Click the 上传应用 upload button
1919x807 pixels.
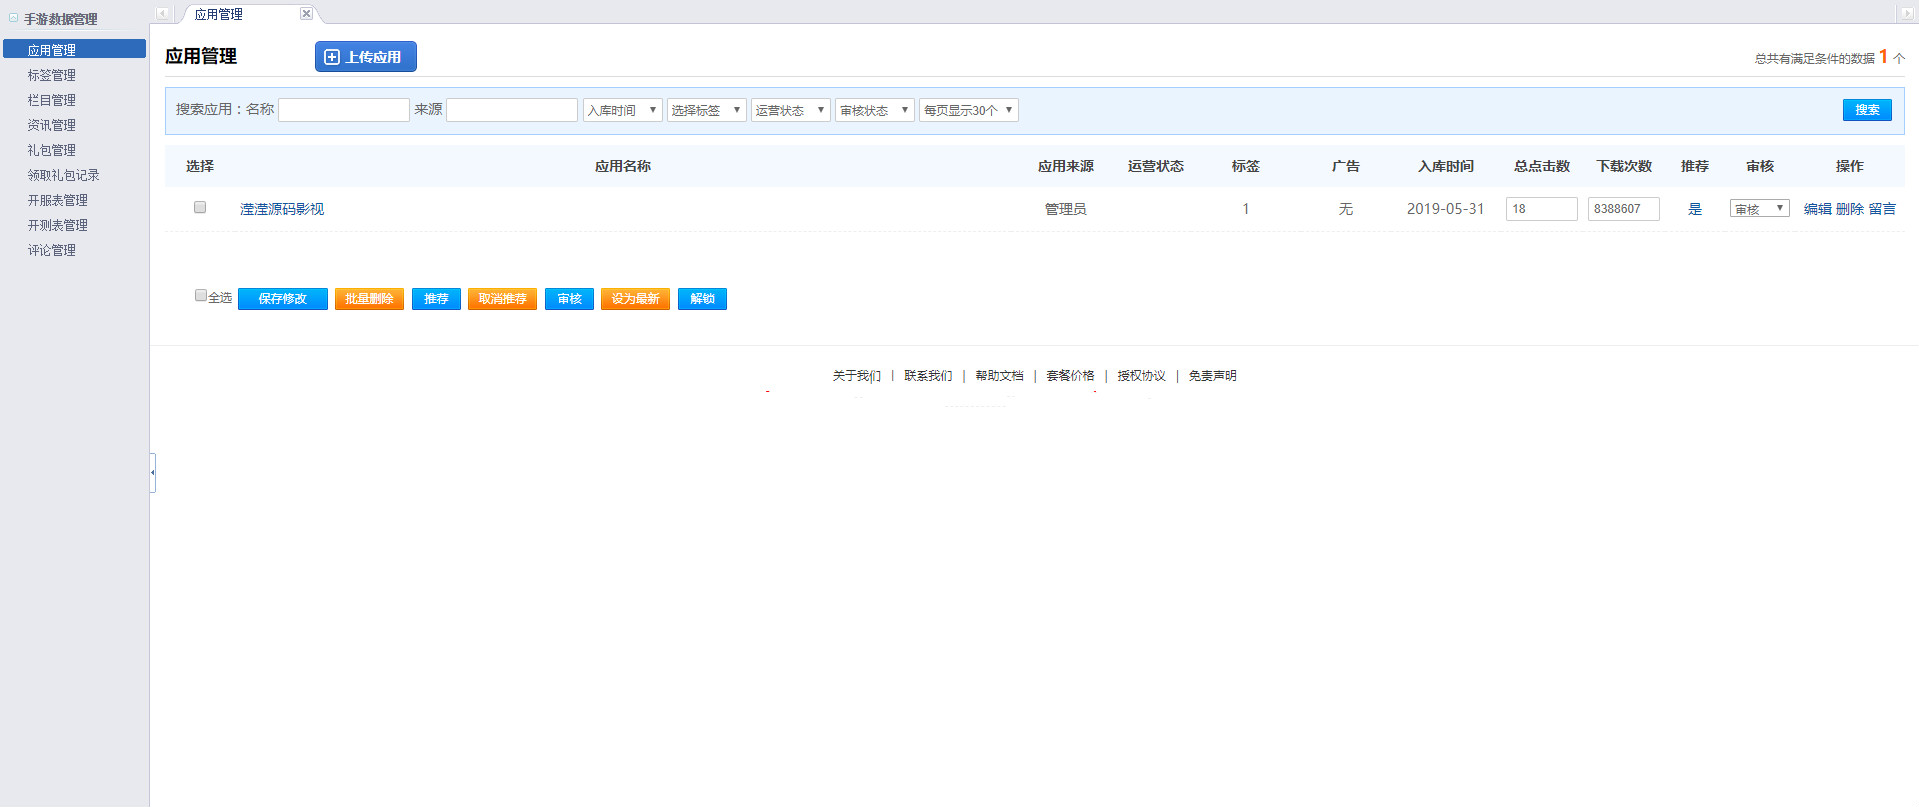tap(365, 57)
